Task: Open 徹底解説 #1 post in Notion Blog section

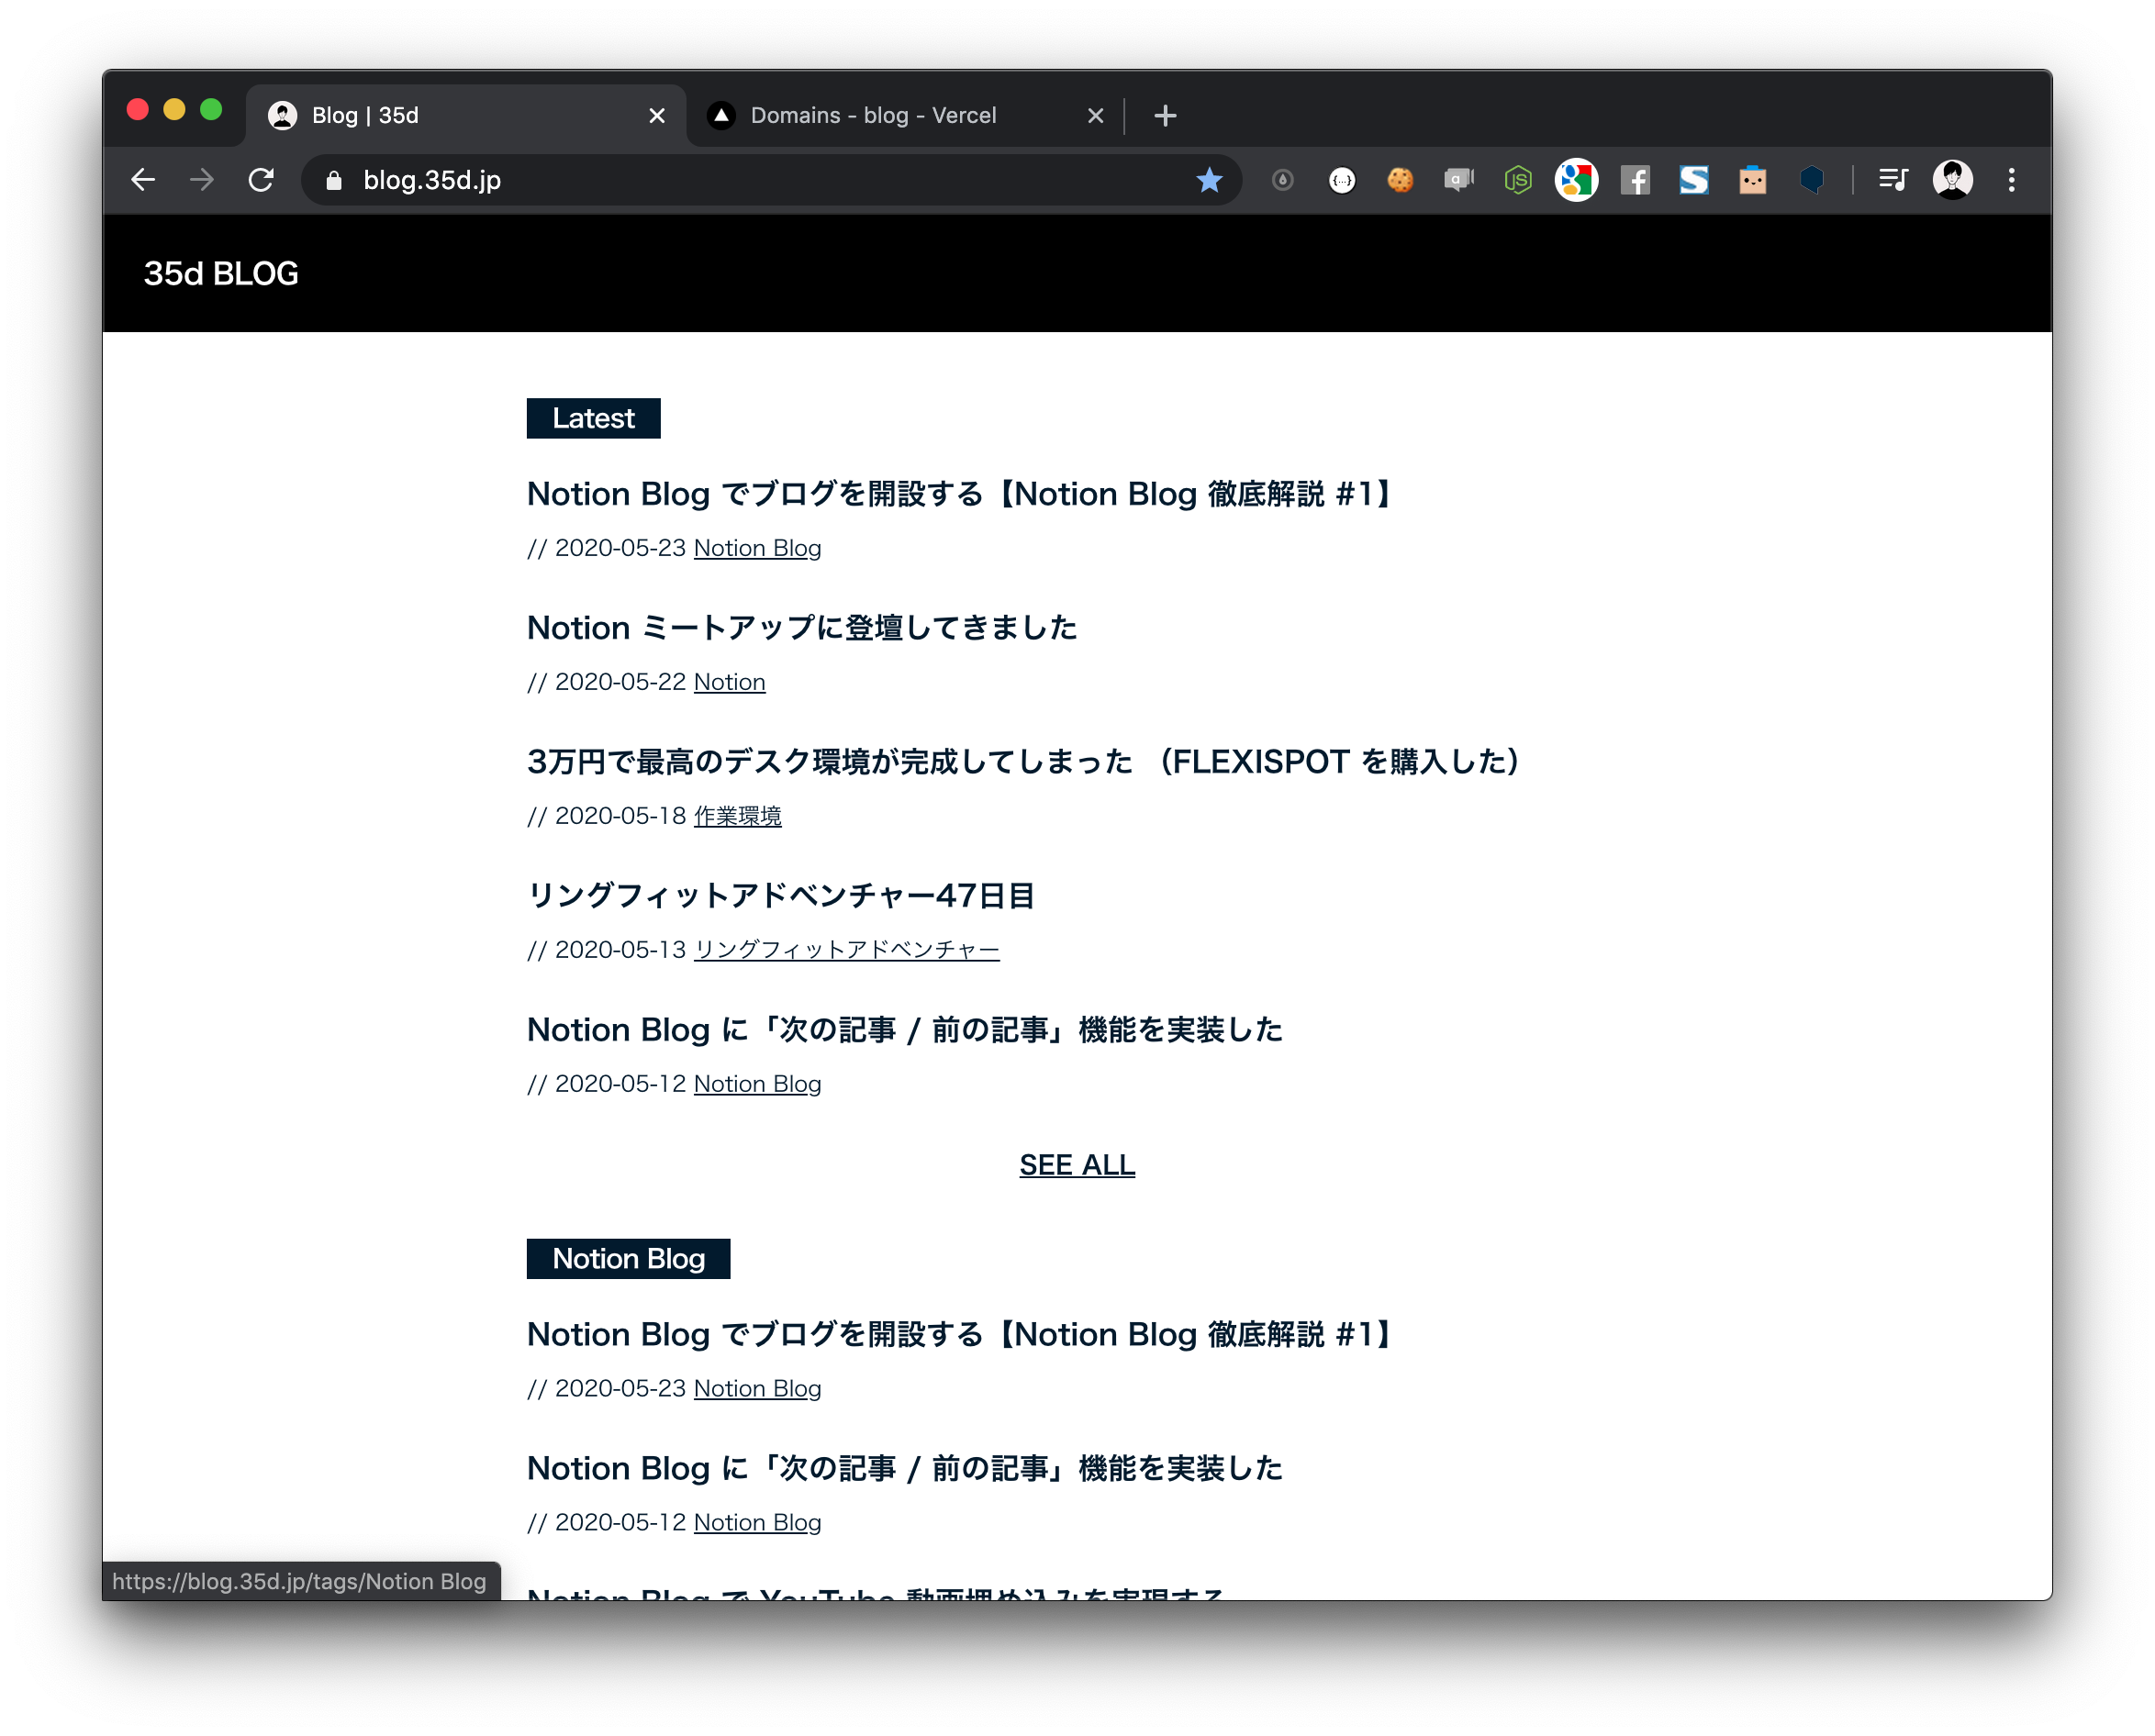Action: pyautogui.click(x=961, y=1334)
